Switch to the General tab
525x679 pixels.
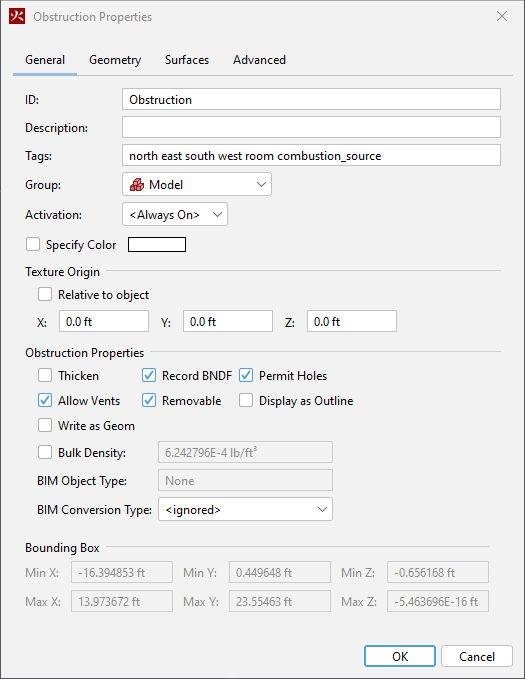pyautogui.click(x=45, y=60)
